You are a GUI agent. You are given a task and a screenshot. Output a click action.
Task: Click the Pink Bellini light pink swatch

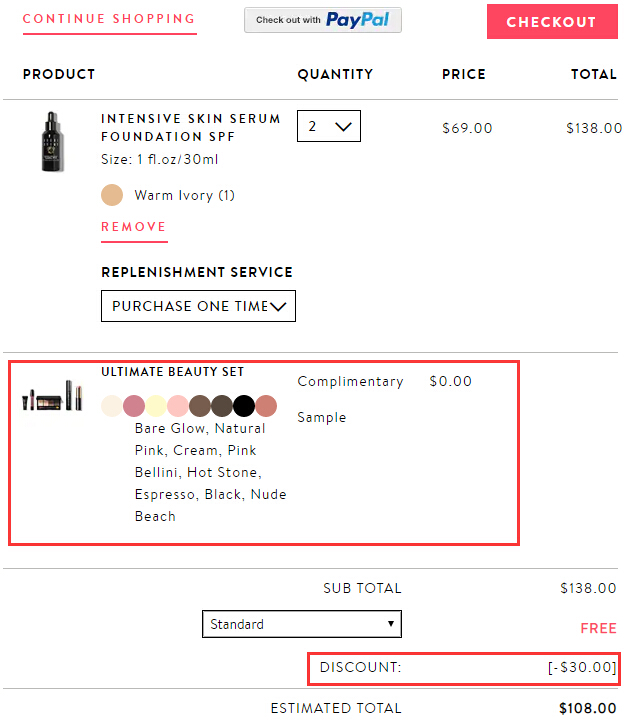tap(178, 406)
